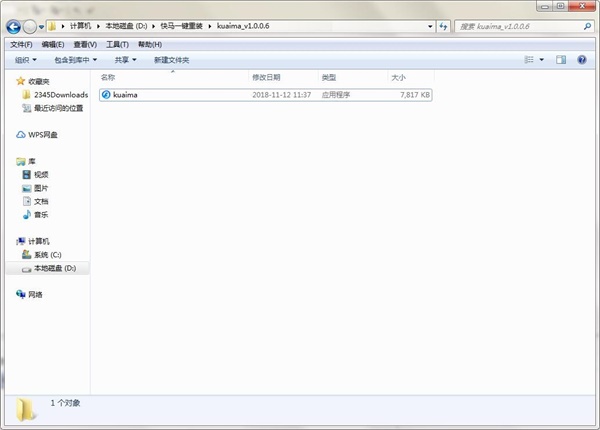Click the refresh button beside address bar
Image resolution: width=600 pixels, height=430 pixels.
tap(443, 26)
